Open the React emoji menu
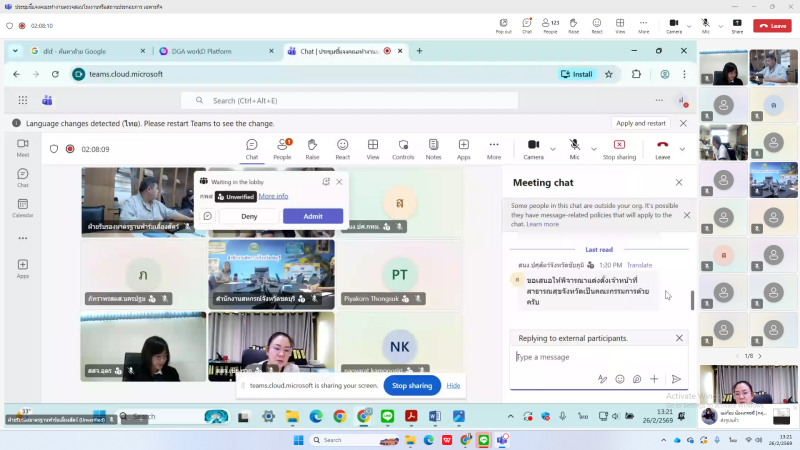This screenshot has height=450, width=800. 342,148
